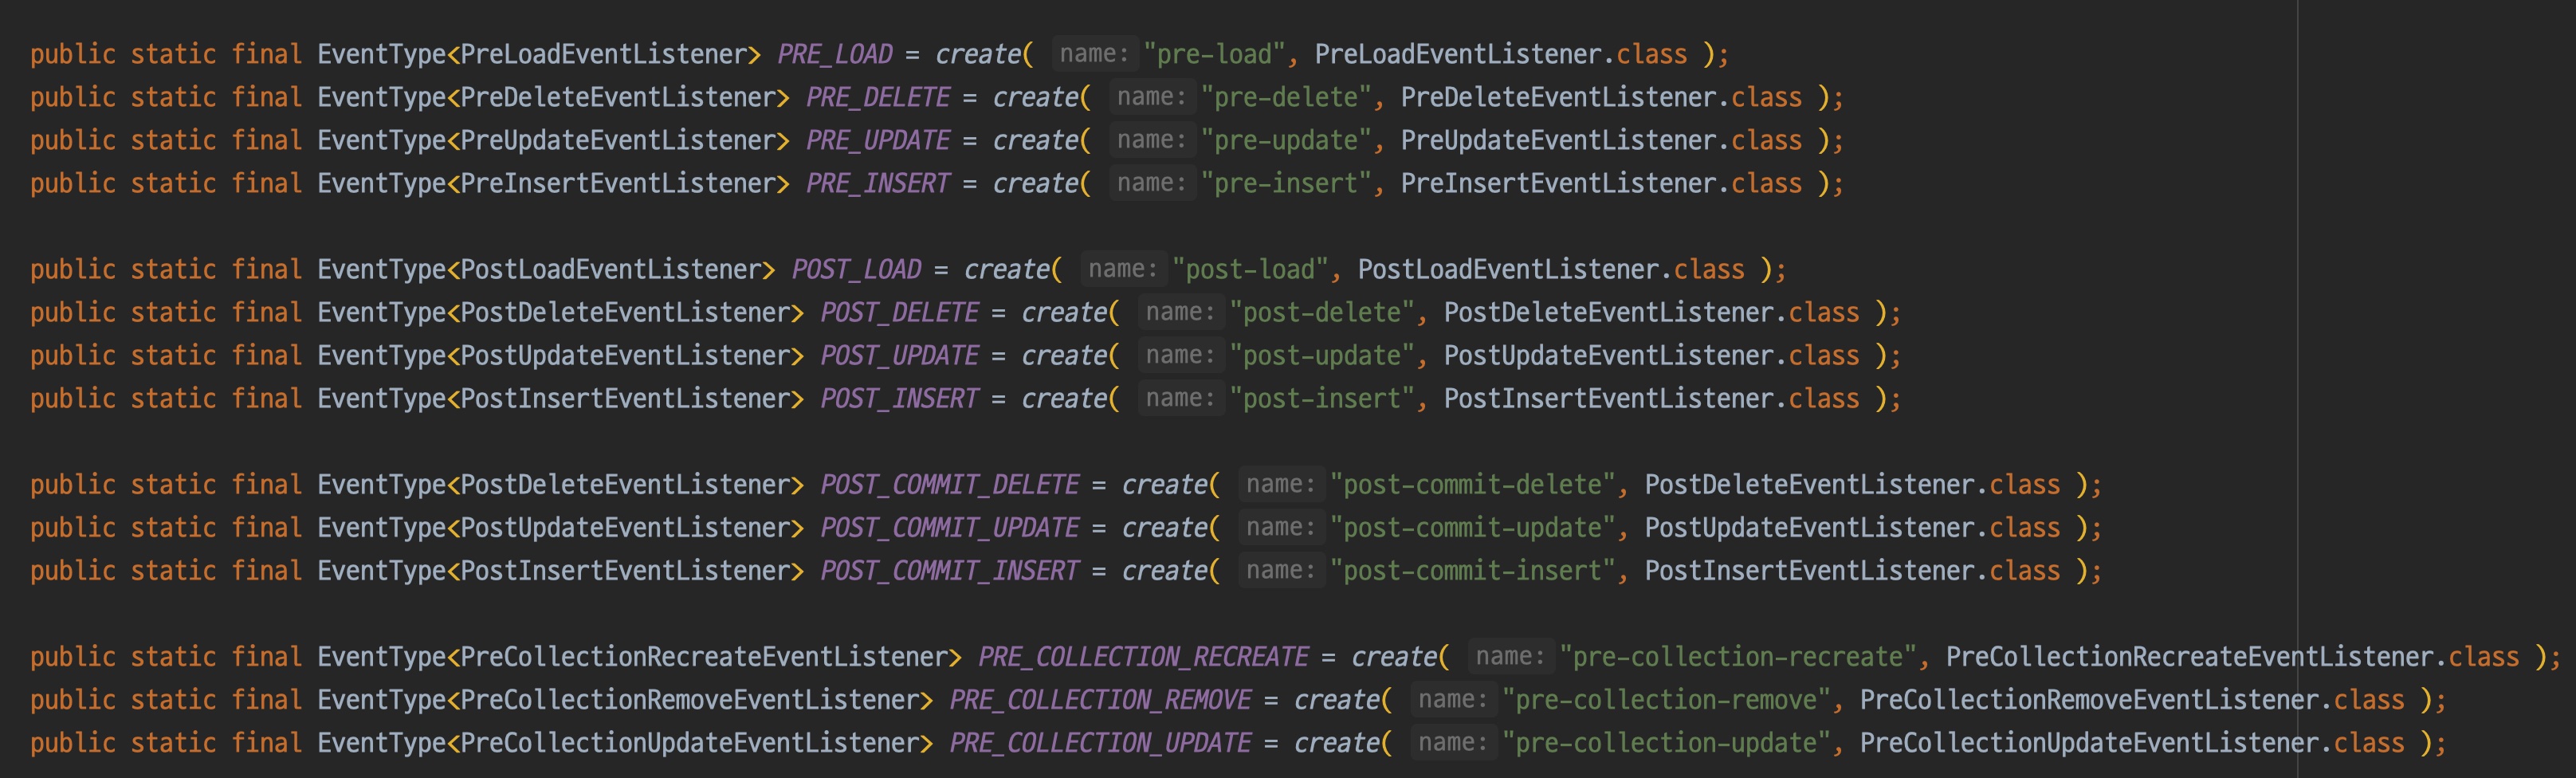Click PreLoadEventListener.class argument
This screenshot has height=778, width=2576.
pyautogui.click(x=1501, y=54)
